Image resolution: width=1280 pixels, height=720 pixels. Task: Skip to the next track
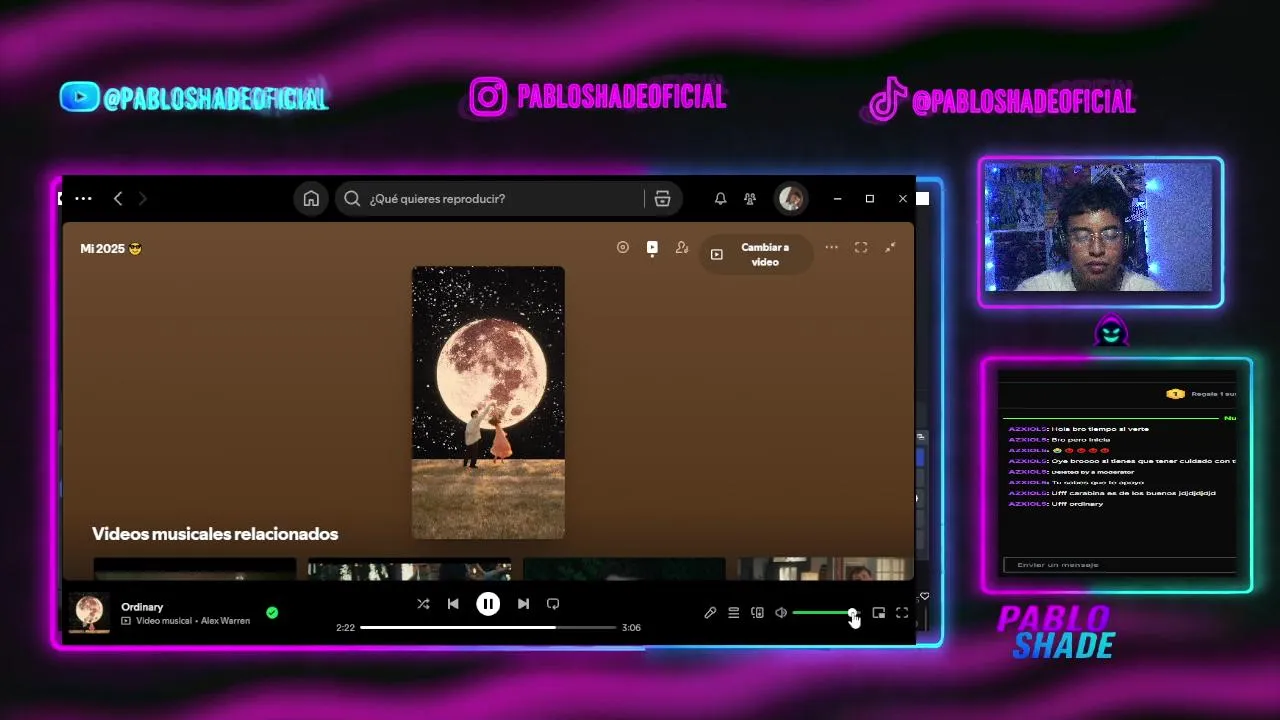coord(523,604)
